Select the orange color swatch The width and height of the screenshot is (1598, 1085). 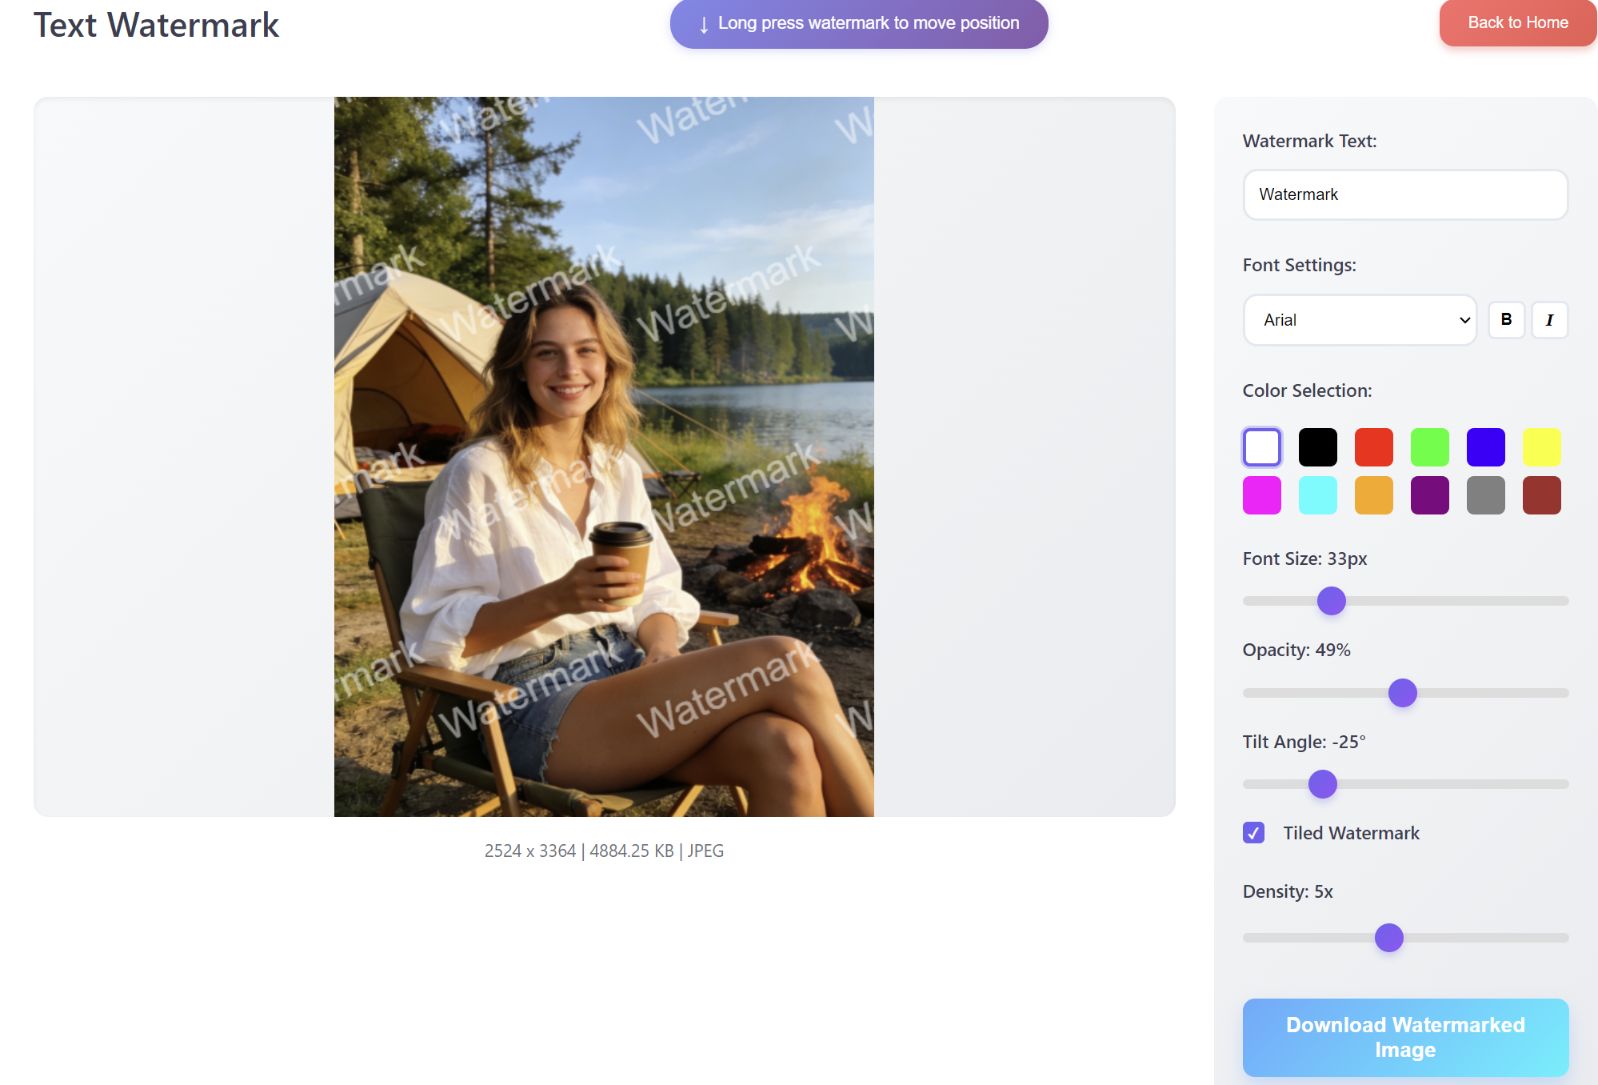(1374, 495)
